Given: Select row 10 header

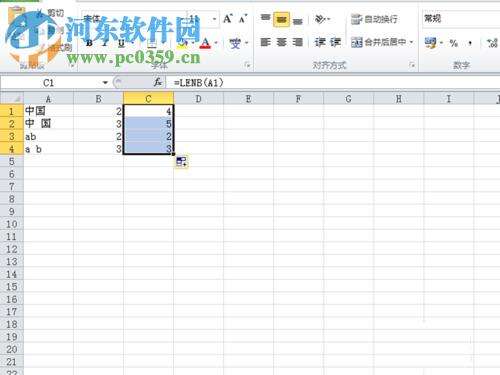Looking at the screenshot, I should (12, 224).
